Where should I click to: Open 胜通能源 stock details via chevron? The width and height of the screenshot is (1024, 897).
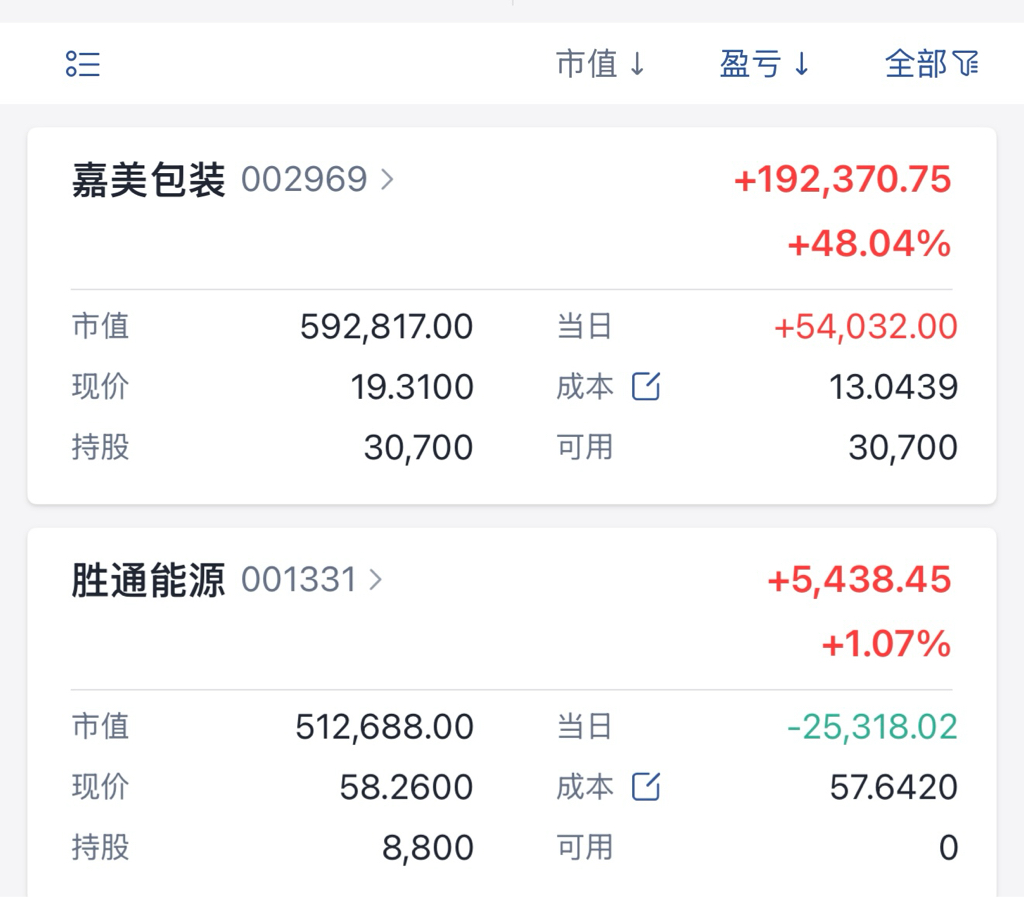coord(376,580)
